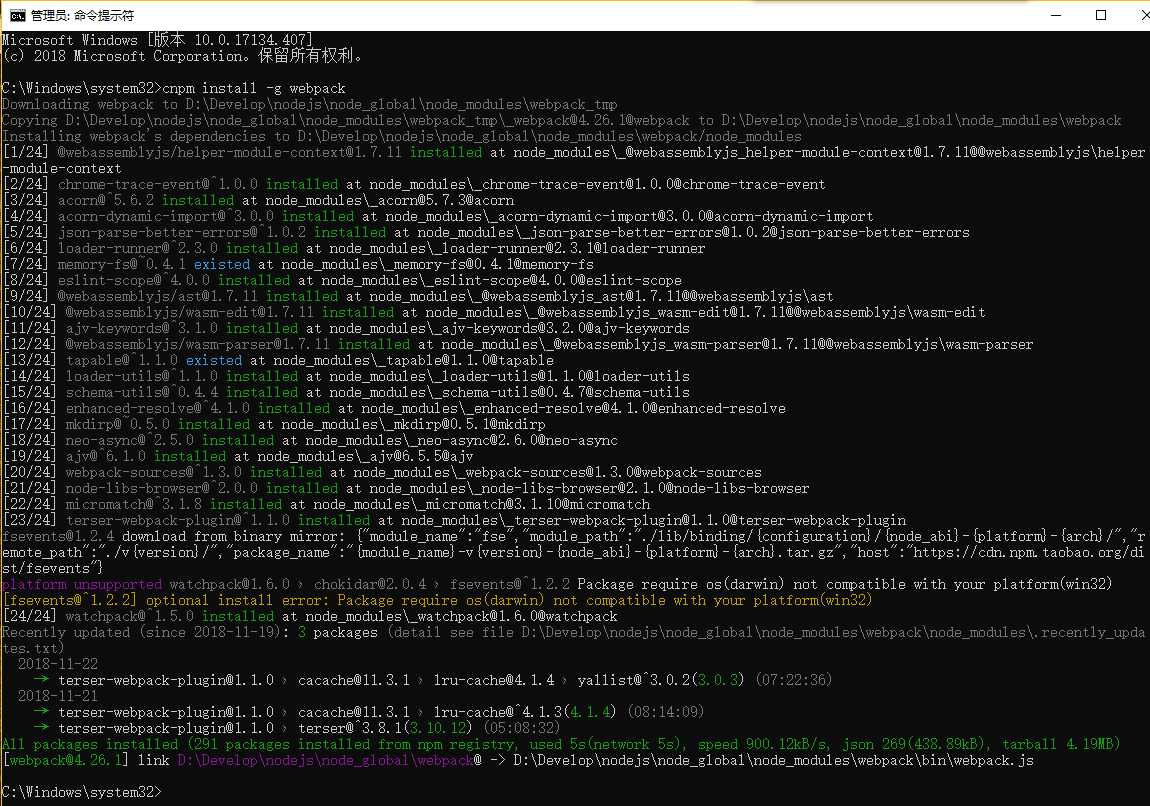Click the yallist@^3.0.2 update line

433,681
